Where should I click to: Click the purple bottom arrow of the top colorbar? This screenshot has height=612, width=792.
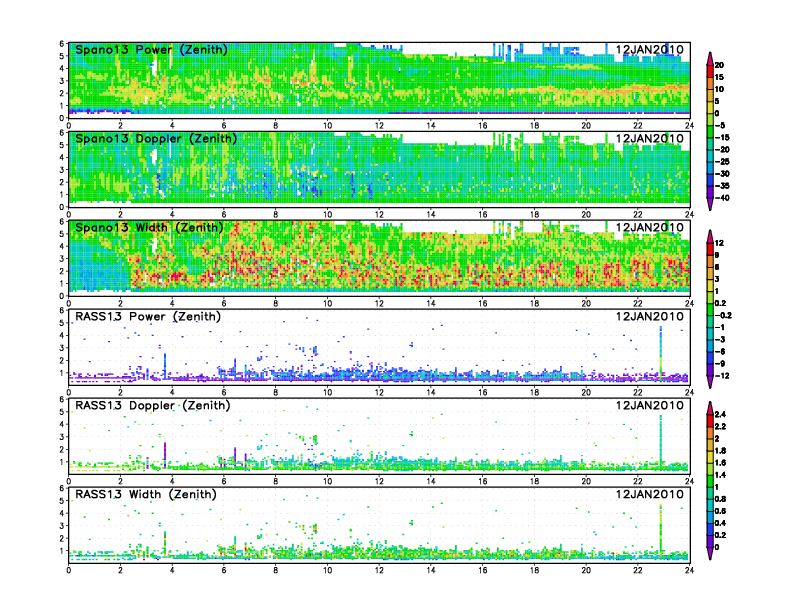710,204
